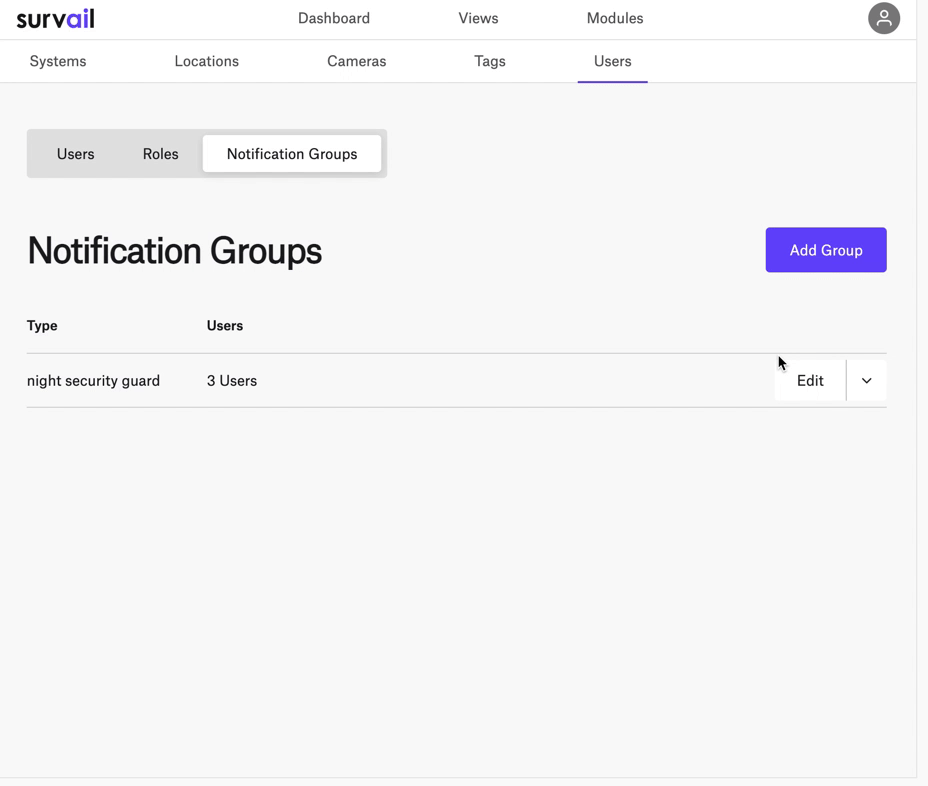Image resolution: width=928 pixels, height=786 pixels.
Task: Switch to the Roles segment
Action: click(x=160, y=154)
